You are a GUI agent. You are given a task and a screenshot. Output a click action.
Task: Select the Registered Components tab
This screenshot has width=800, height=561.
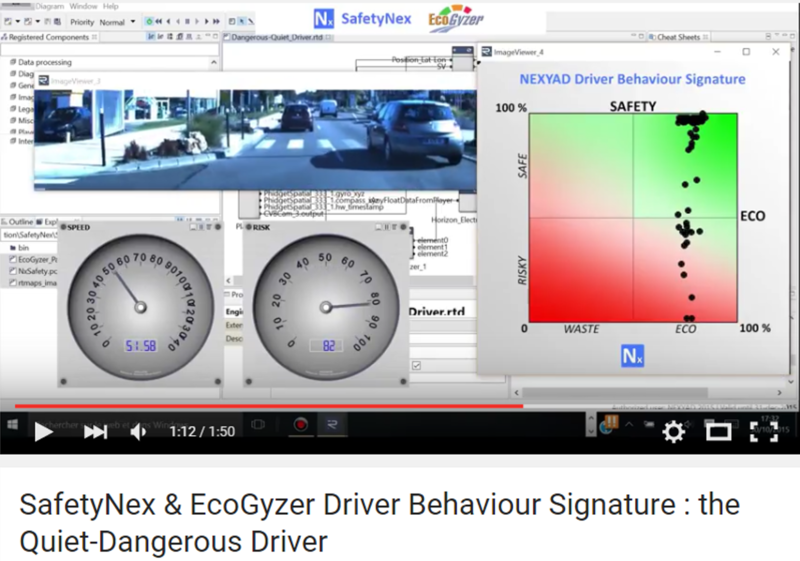[x=49, y=37]
